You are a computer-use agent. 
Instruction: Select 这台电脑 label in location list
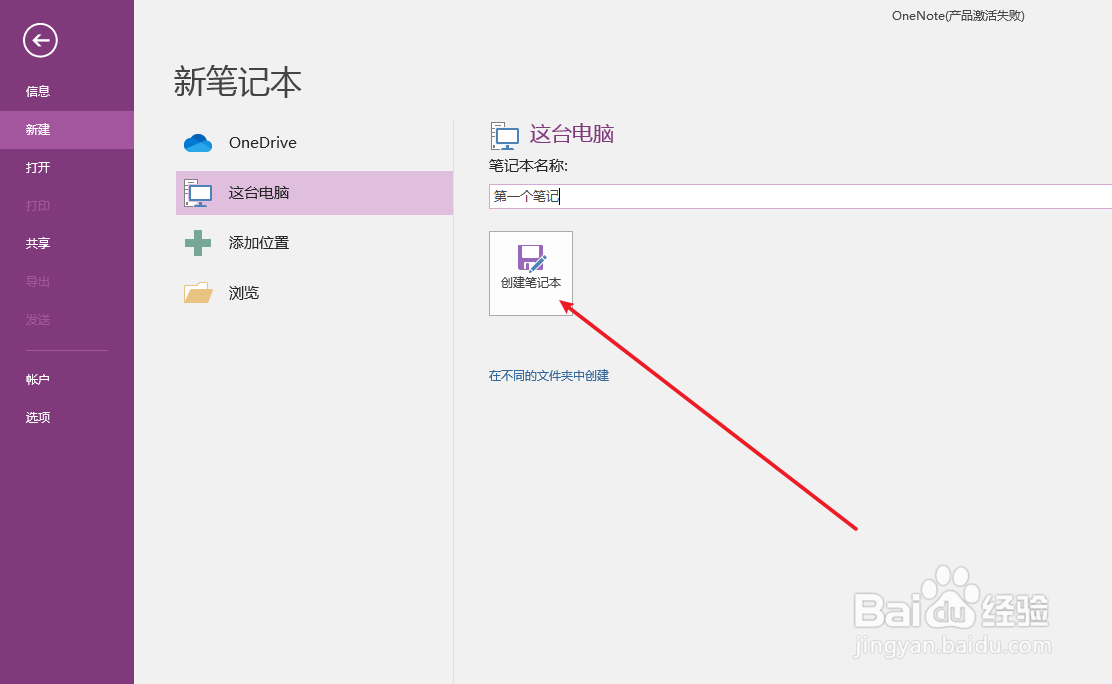[x=259, y=193]
